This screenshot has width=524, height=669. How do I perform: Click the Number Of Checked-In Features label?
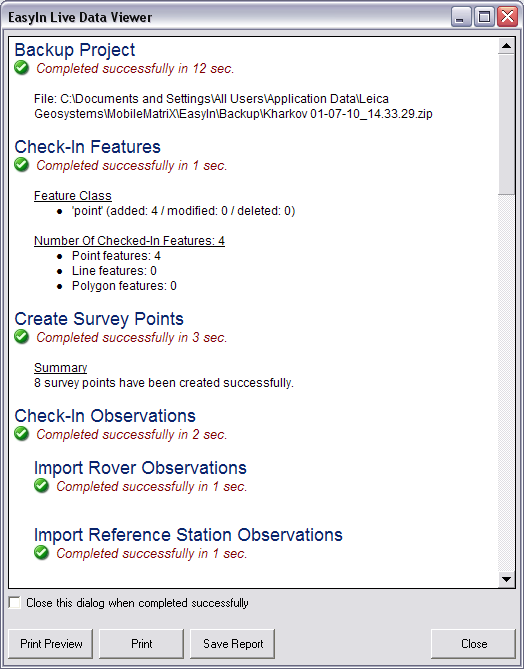tap(129, 241)
